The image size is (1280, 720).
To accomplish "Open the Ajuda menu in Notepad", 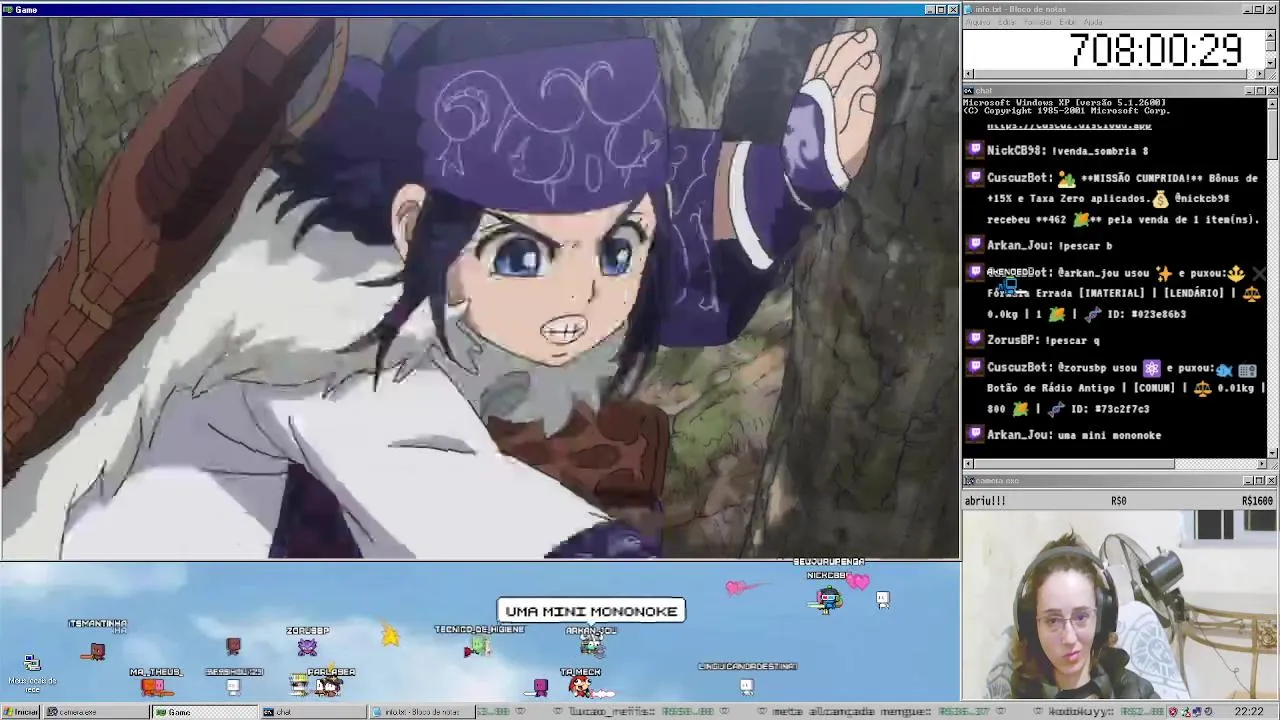I will (x=1093, y=22).
